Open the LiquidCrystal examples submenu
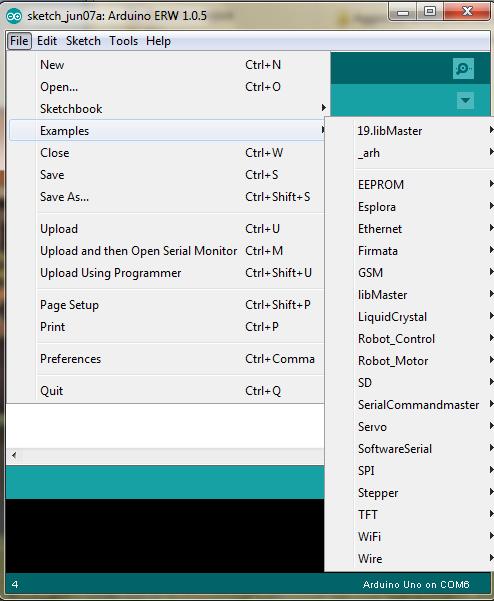Screen dimensions: 494x601 (x=425, y=317)
